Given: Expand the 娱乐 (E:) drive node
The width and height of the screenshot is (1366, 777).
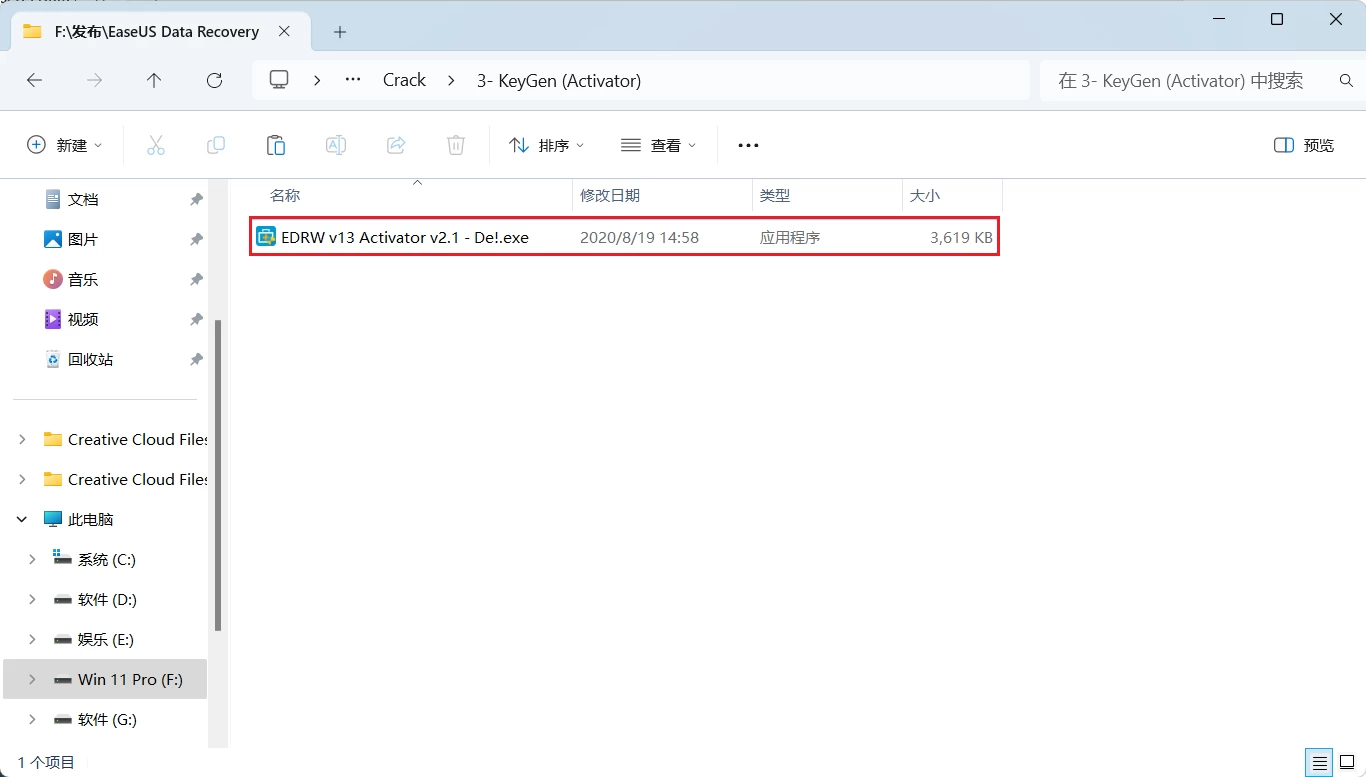Looking at the screenshot, I should (x=32, y=640).
